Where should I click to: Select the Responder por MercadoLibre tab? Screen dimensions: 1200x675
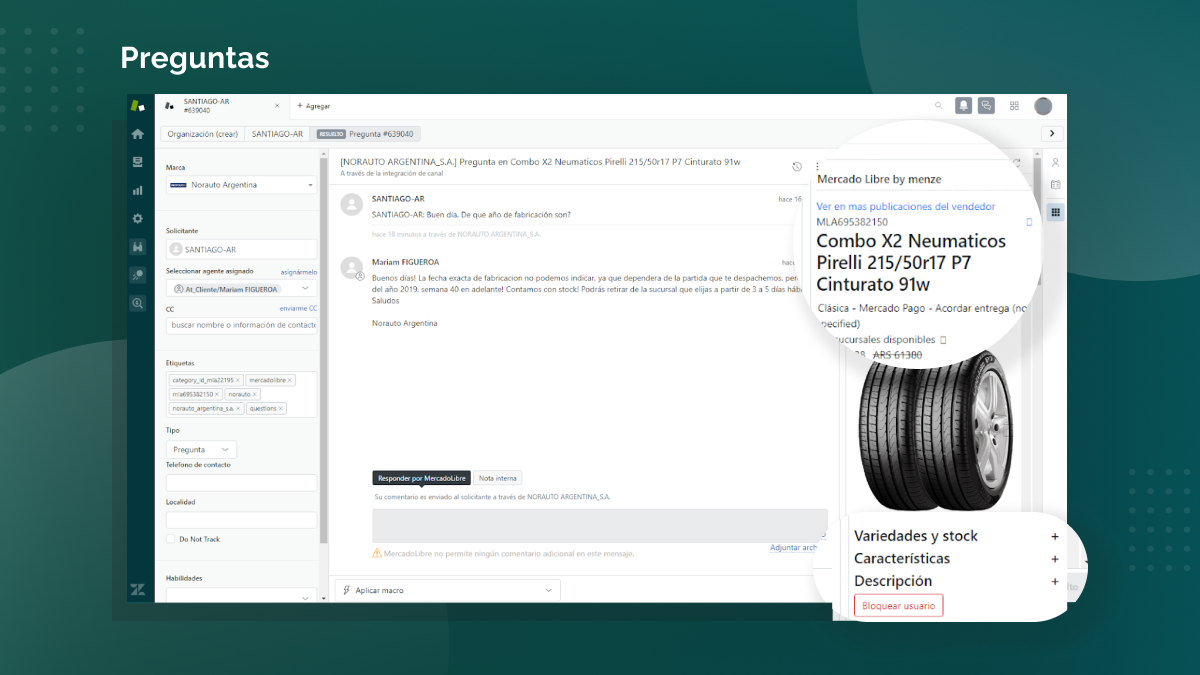pos(422,478)
